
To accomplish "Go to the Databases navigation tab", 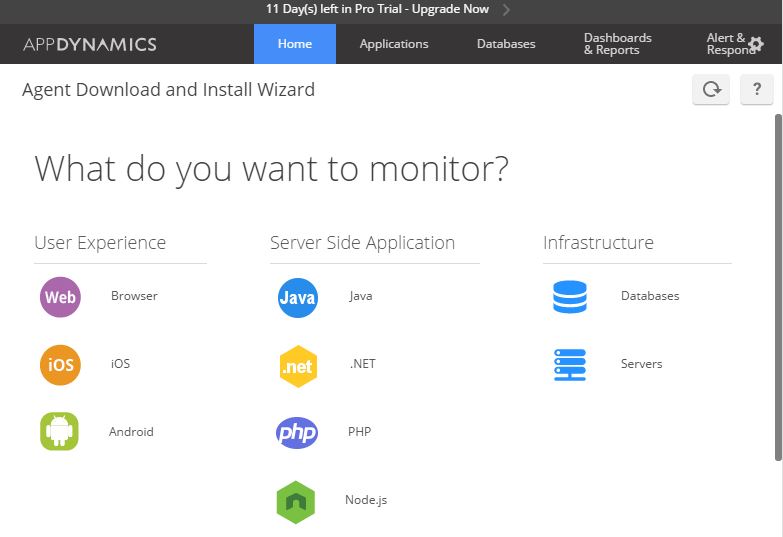I will pyautogui.click(x=506, y=44).
